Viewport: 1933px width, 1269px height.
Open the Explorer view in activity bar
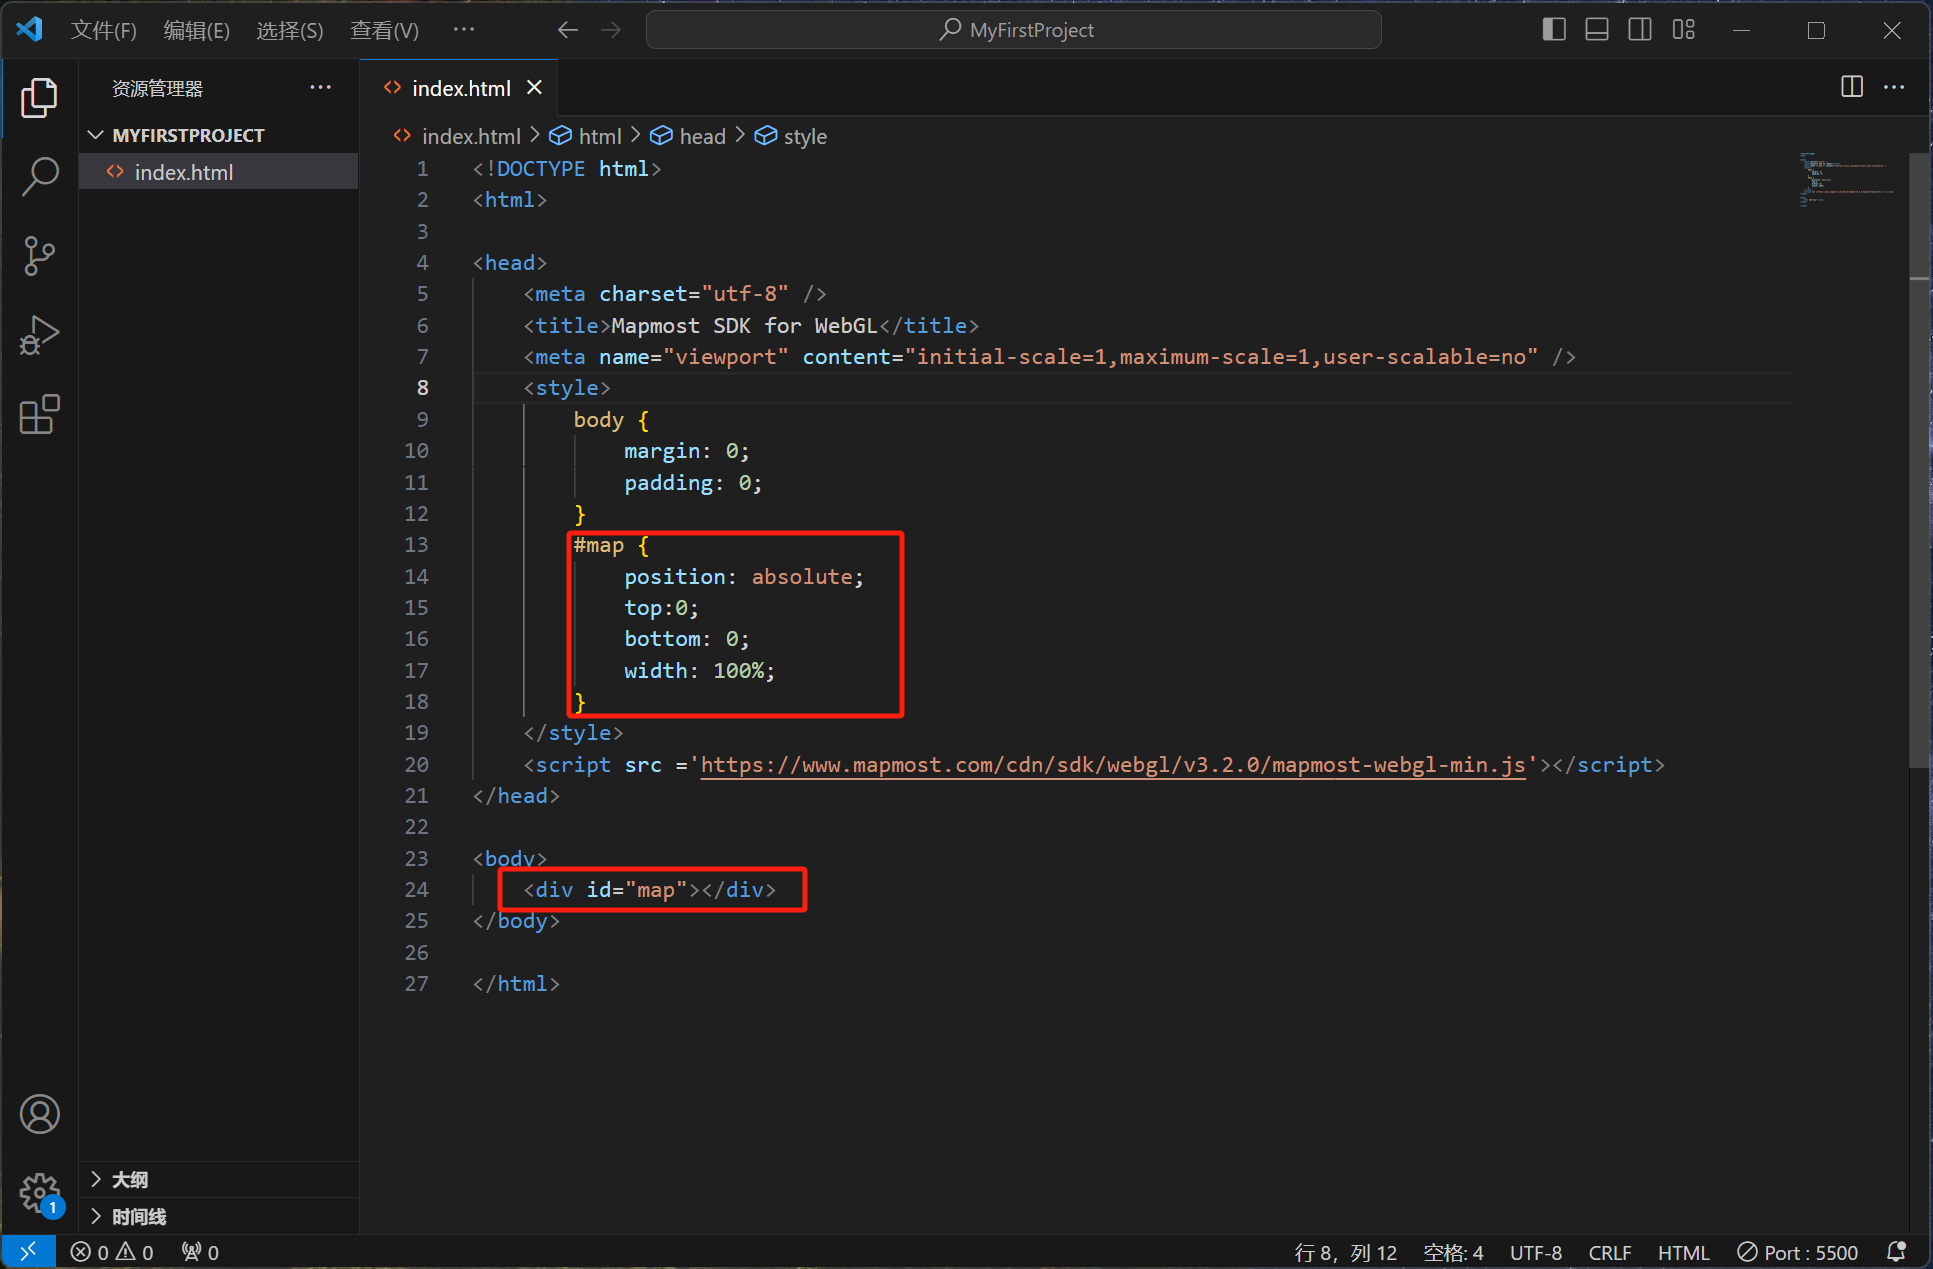[x=39, y=97]
